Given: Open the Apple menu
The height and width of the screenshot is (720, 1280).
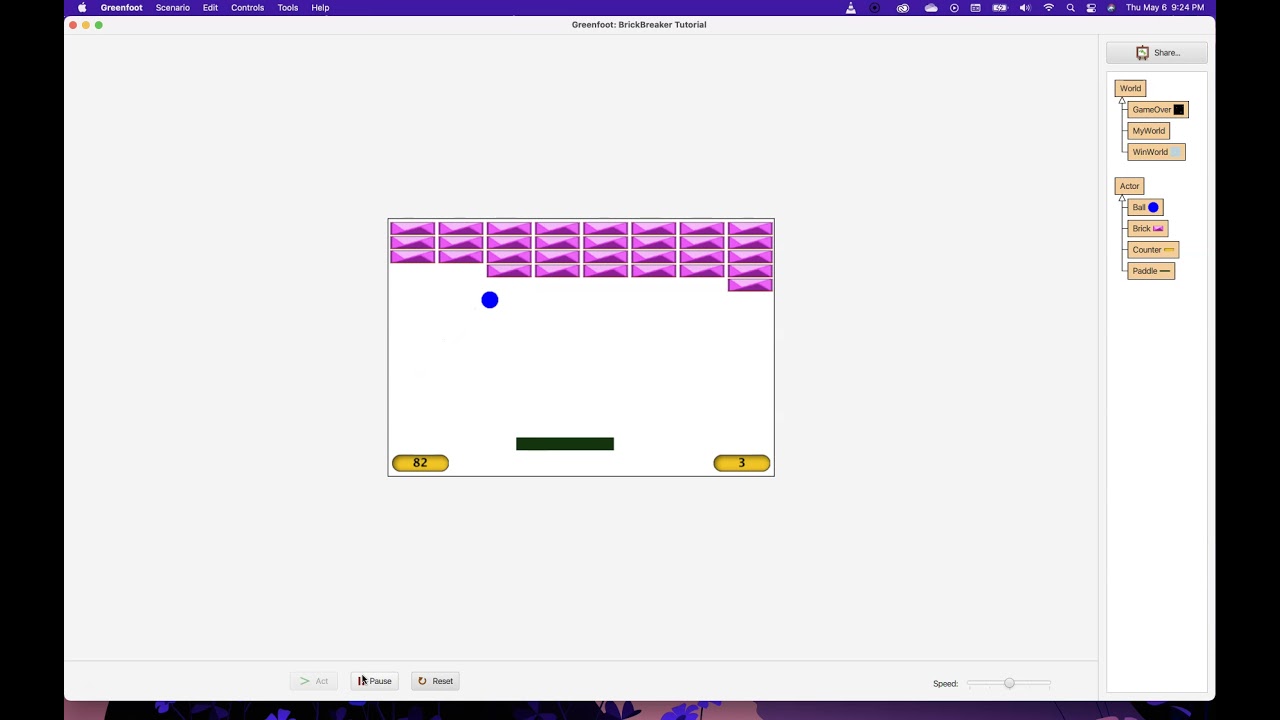Looking at the screenshot, I should [x=82, y=7].
